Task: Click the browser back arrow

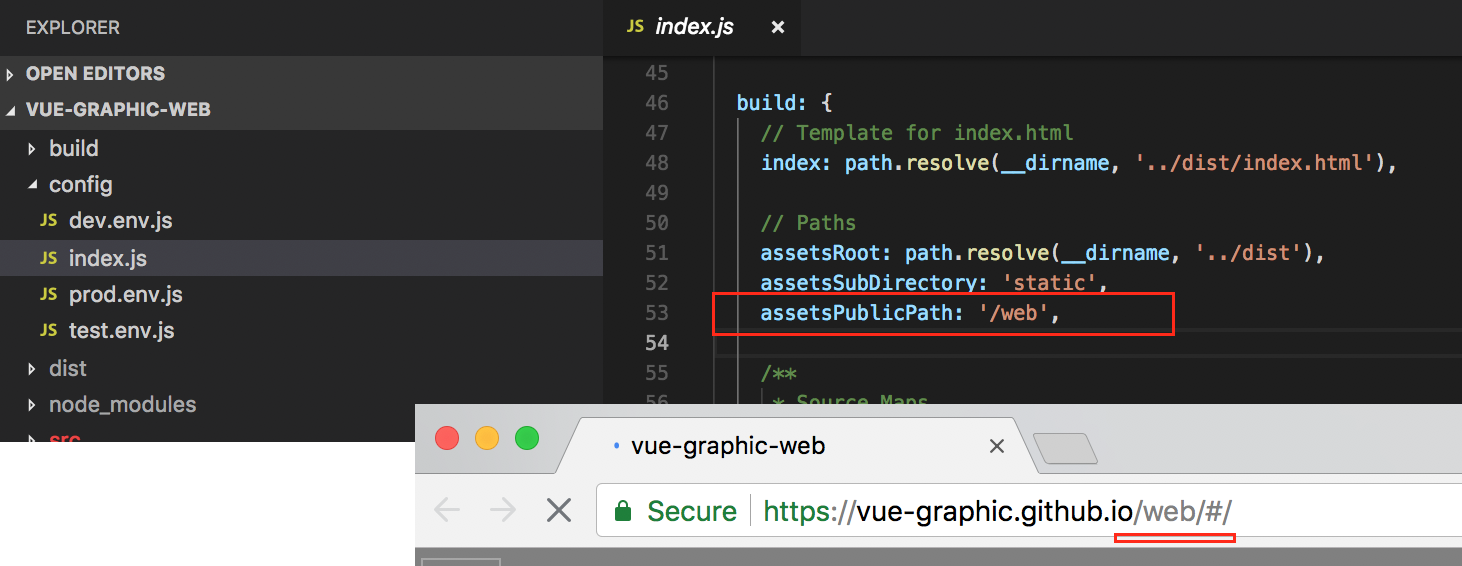Action: 446,511
